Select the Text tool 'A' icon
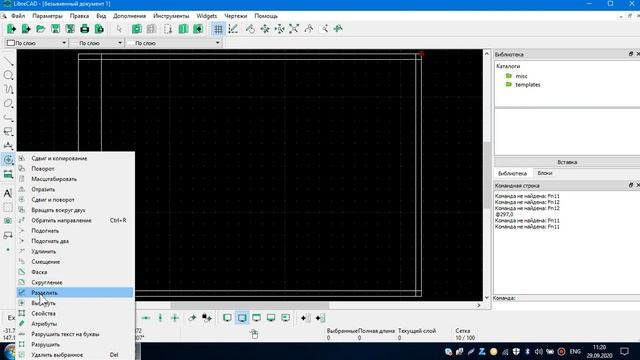The width and height of the screenshot is (640, 360). [x=8, y=193]
